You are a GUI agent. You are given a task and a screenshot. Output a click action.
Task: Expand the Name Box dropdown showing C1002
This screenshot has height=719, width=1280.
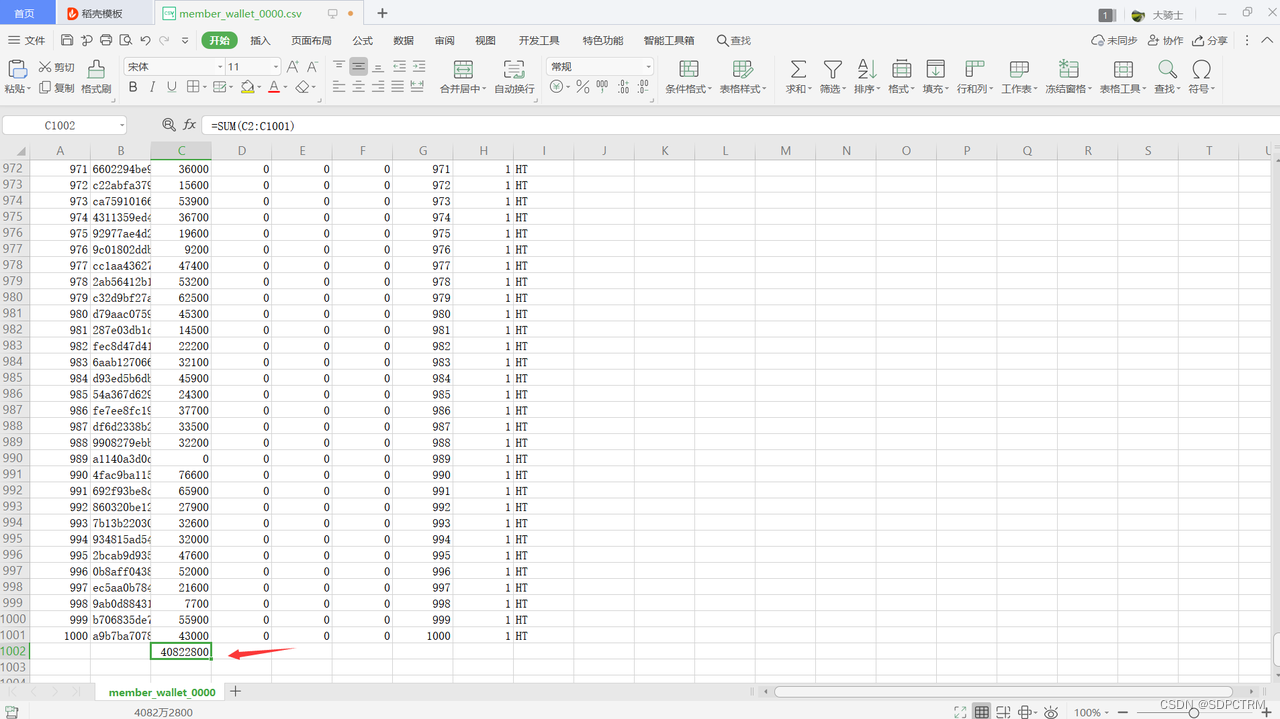[x=122, y=125]
